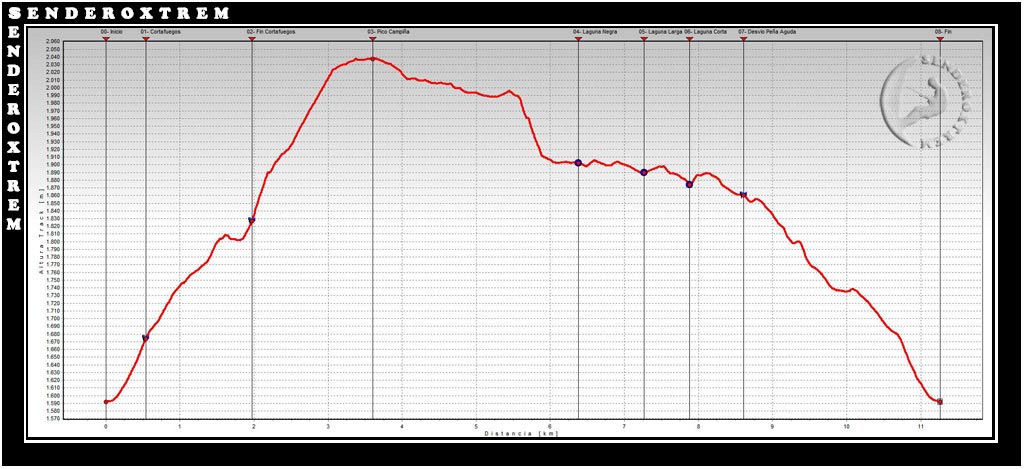Select the Fin Cortafuegos waypoint icon on the curve
The height and width of the screenshot is (469, 1024).
[x=252, y=221]
